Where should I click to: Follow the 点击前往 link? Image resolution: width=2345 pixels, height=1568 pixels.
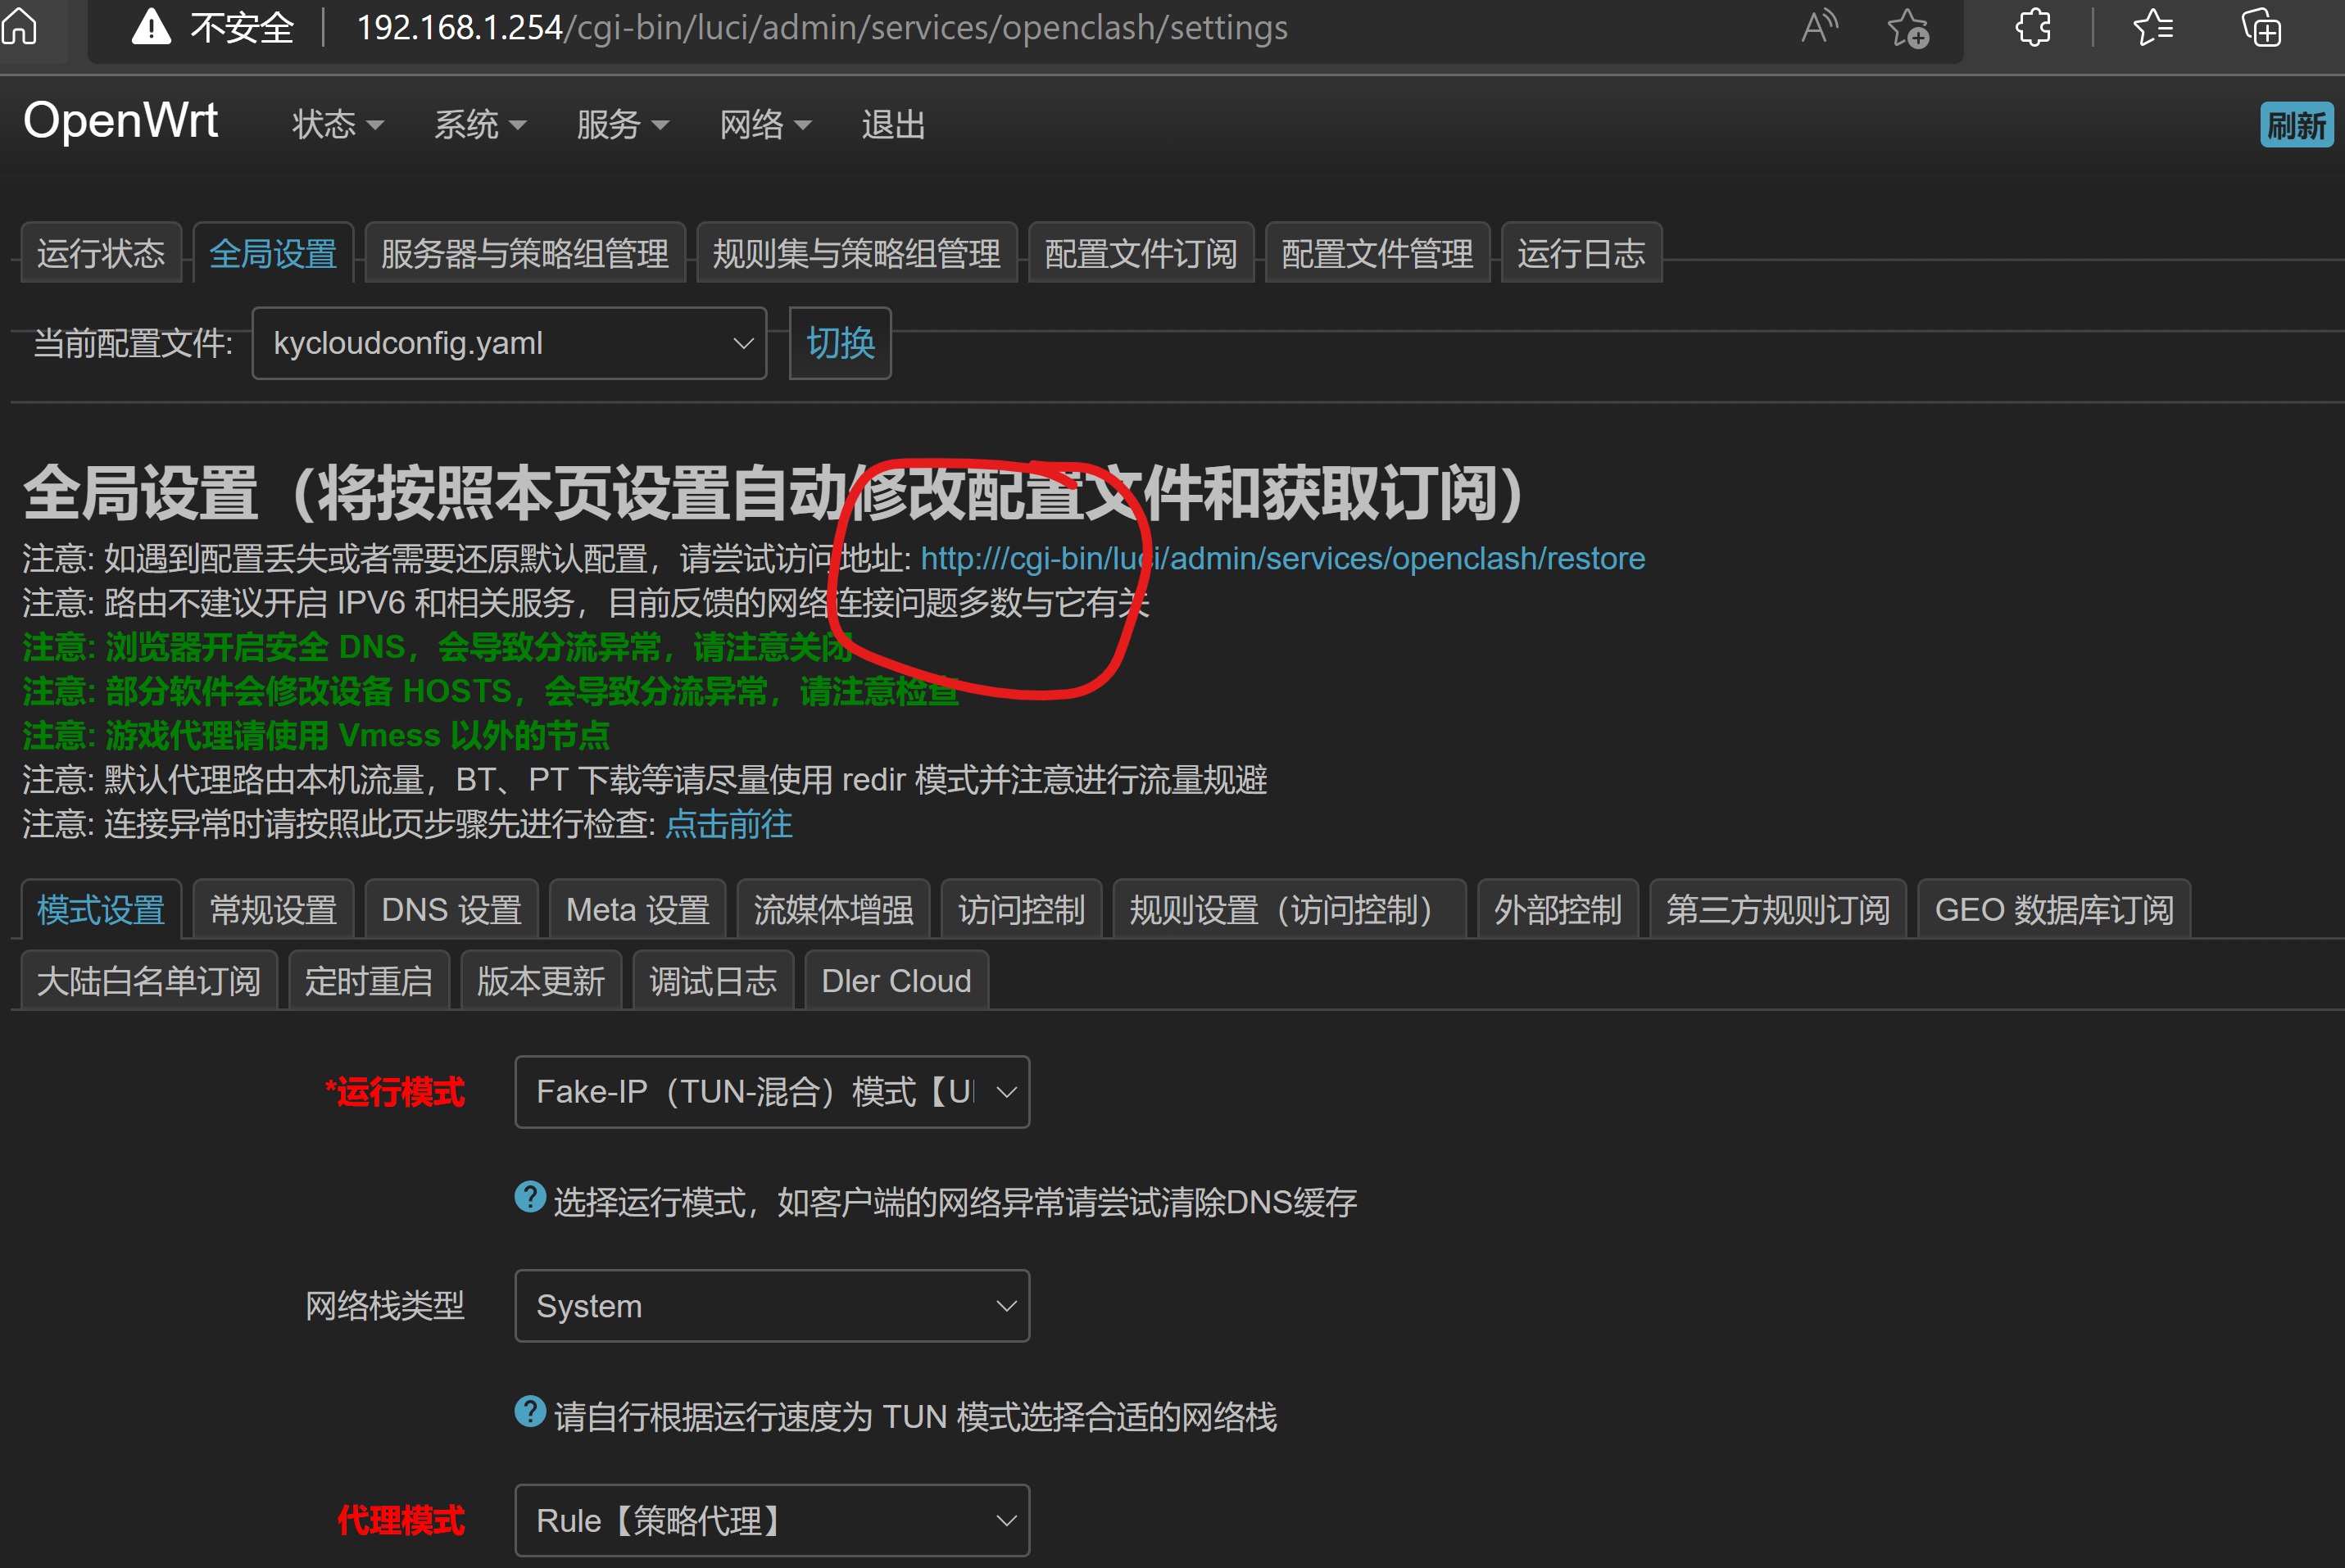[729, 824]
